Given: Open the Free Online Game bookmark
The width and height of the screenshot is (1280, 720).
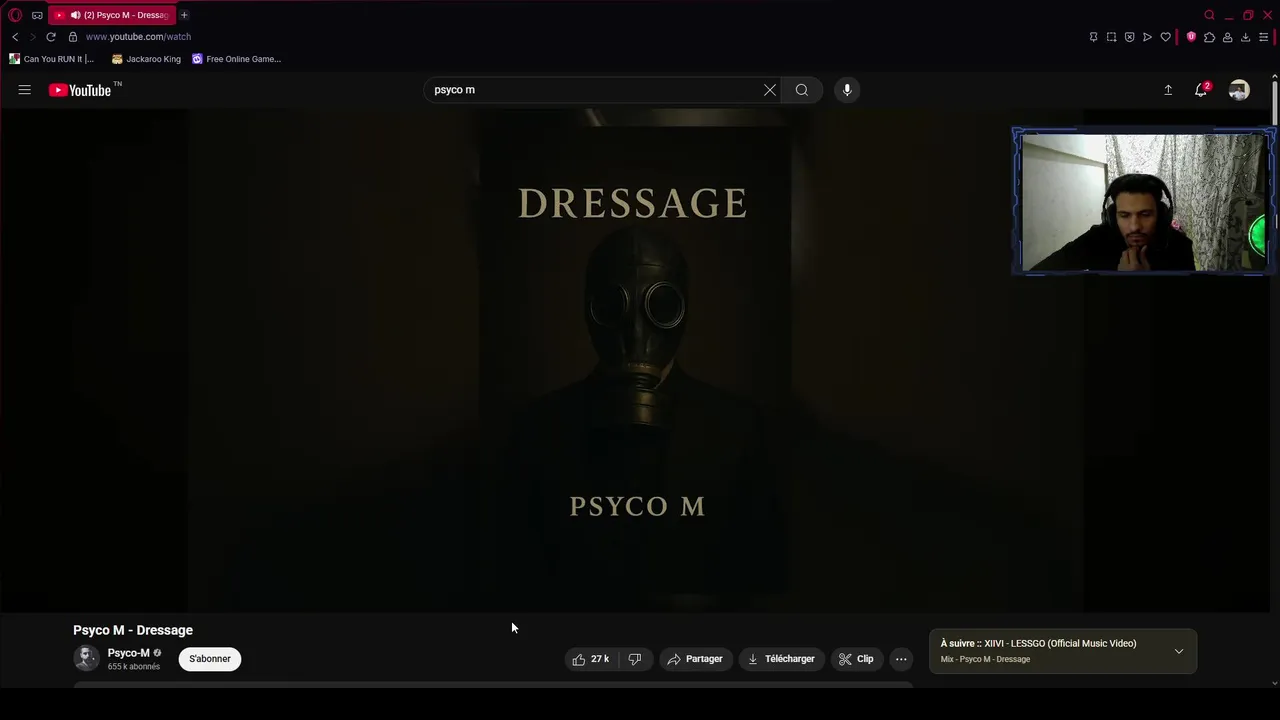Looking at the screenshot, I should coord(237,59).
